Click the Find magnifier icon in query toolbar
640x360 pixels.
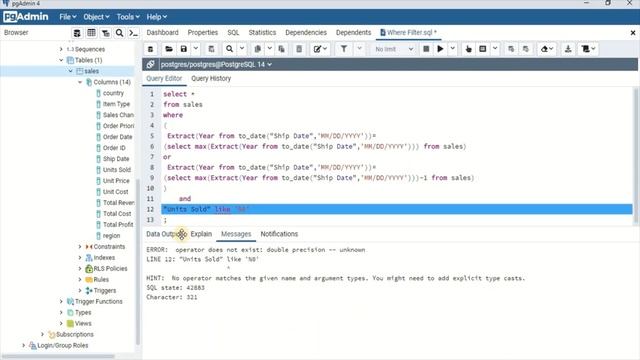(229, 49)
